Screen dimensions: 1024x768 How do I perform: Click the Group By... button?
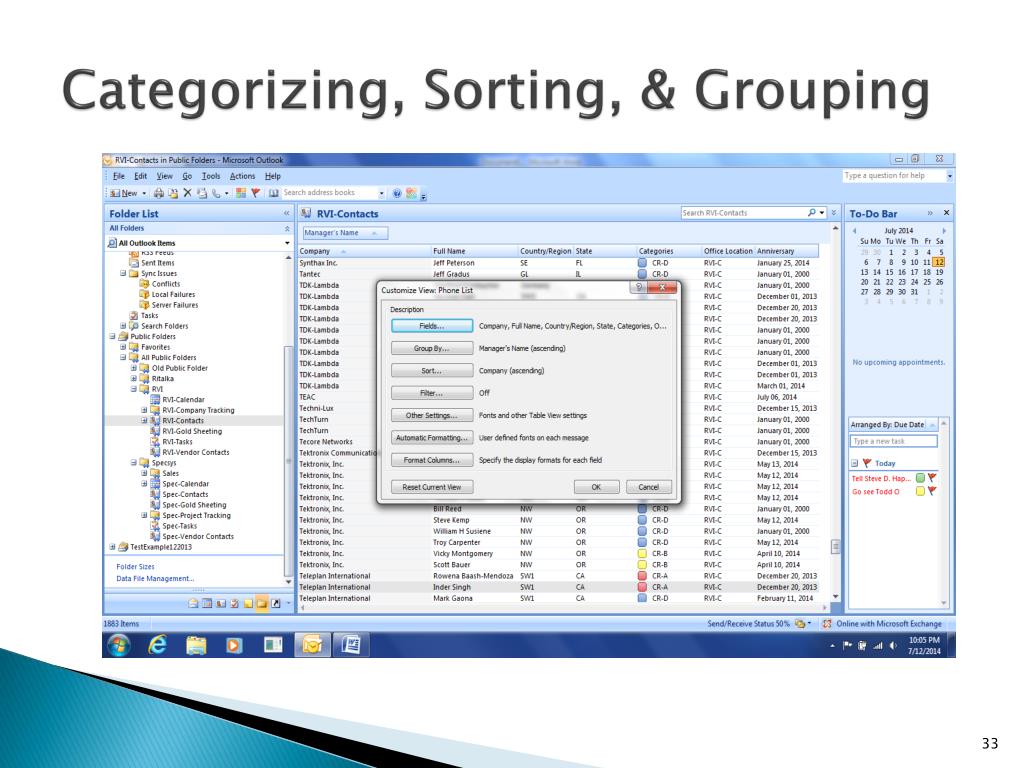coord(432,348)
